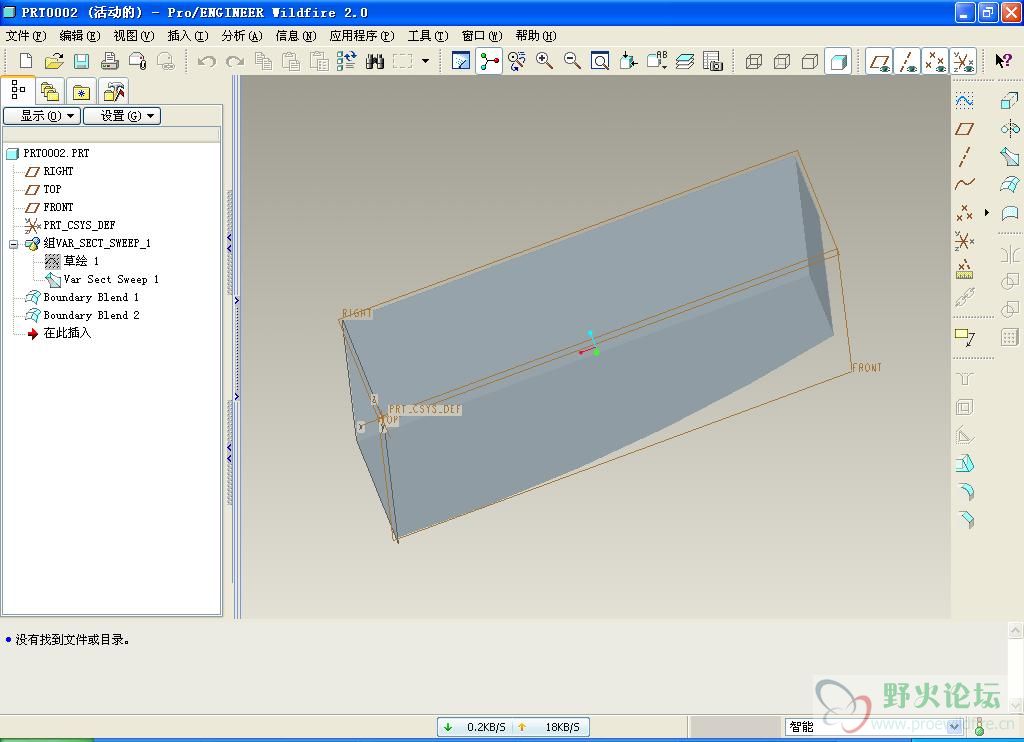Image resolution: width=1024 pixels, height=742 pixels.
Task: Toggle datum planes visibility
Action: click(880, 61)
